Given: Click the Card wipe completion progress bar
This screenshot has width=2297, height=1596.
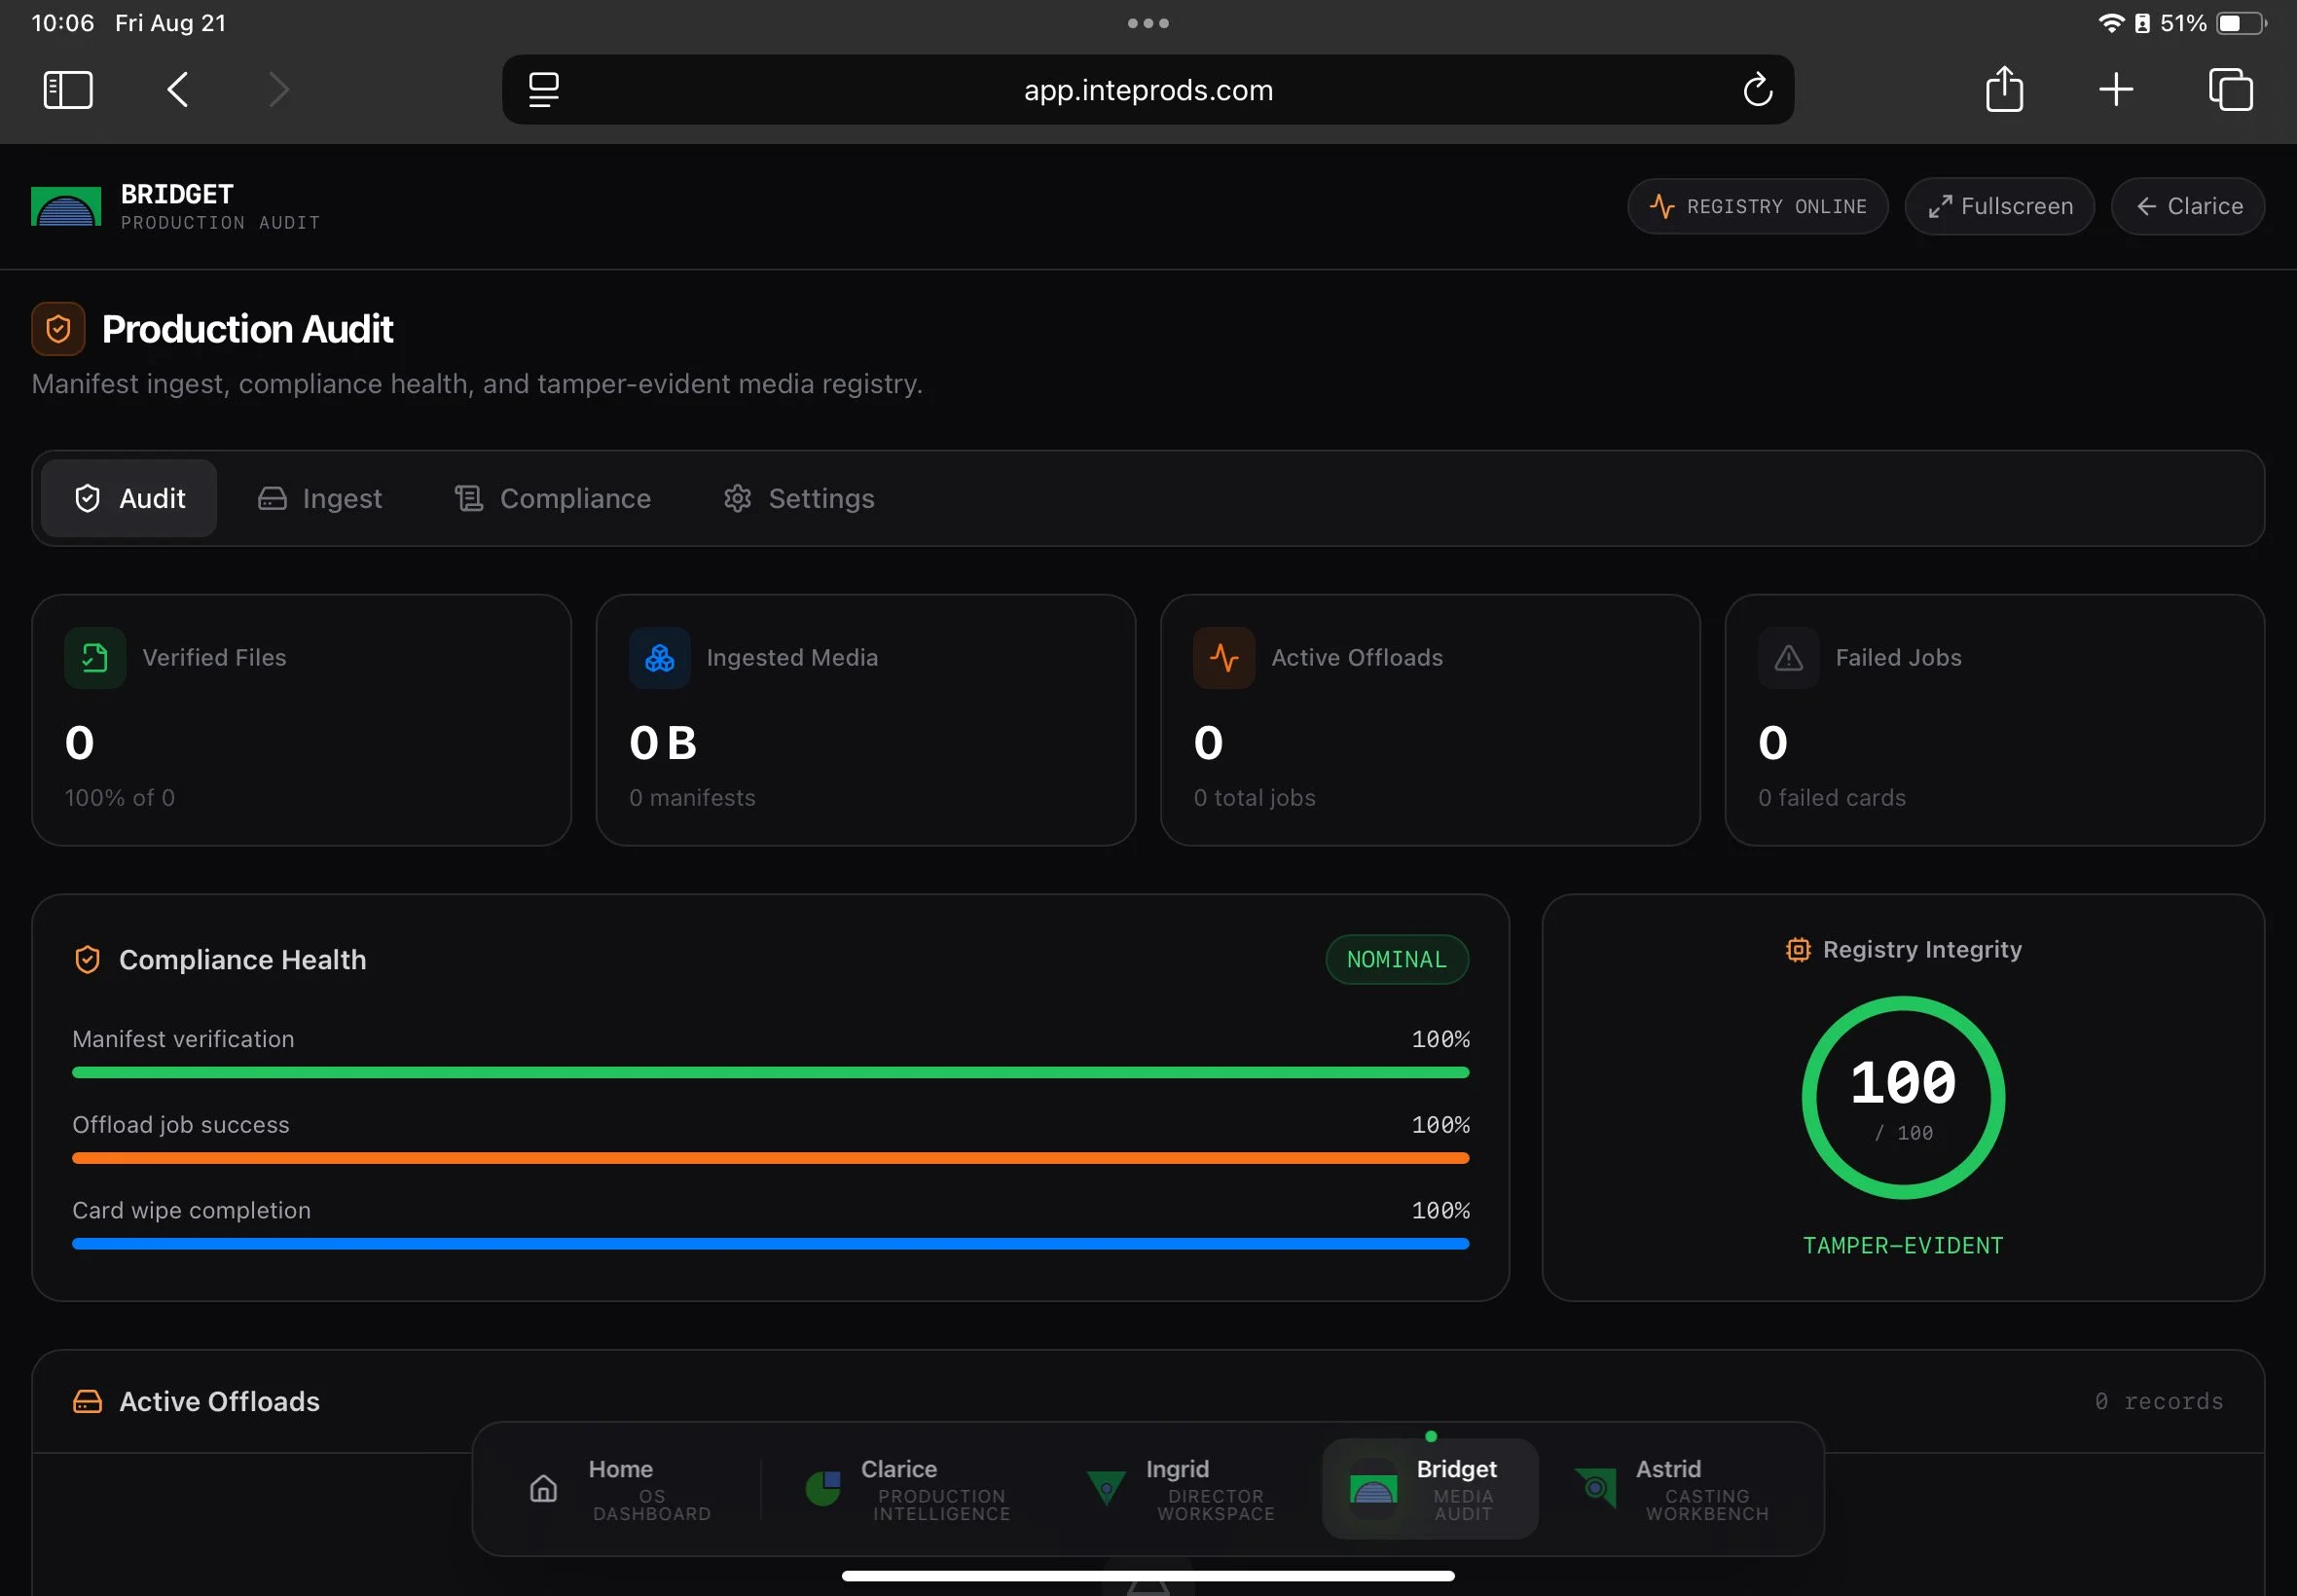Looking at the screenshot, I should point(770,1244).
